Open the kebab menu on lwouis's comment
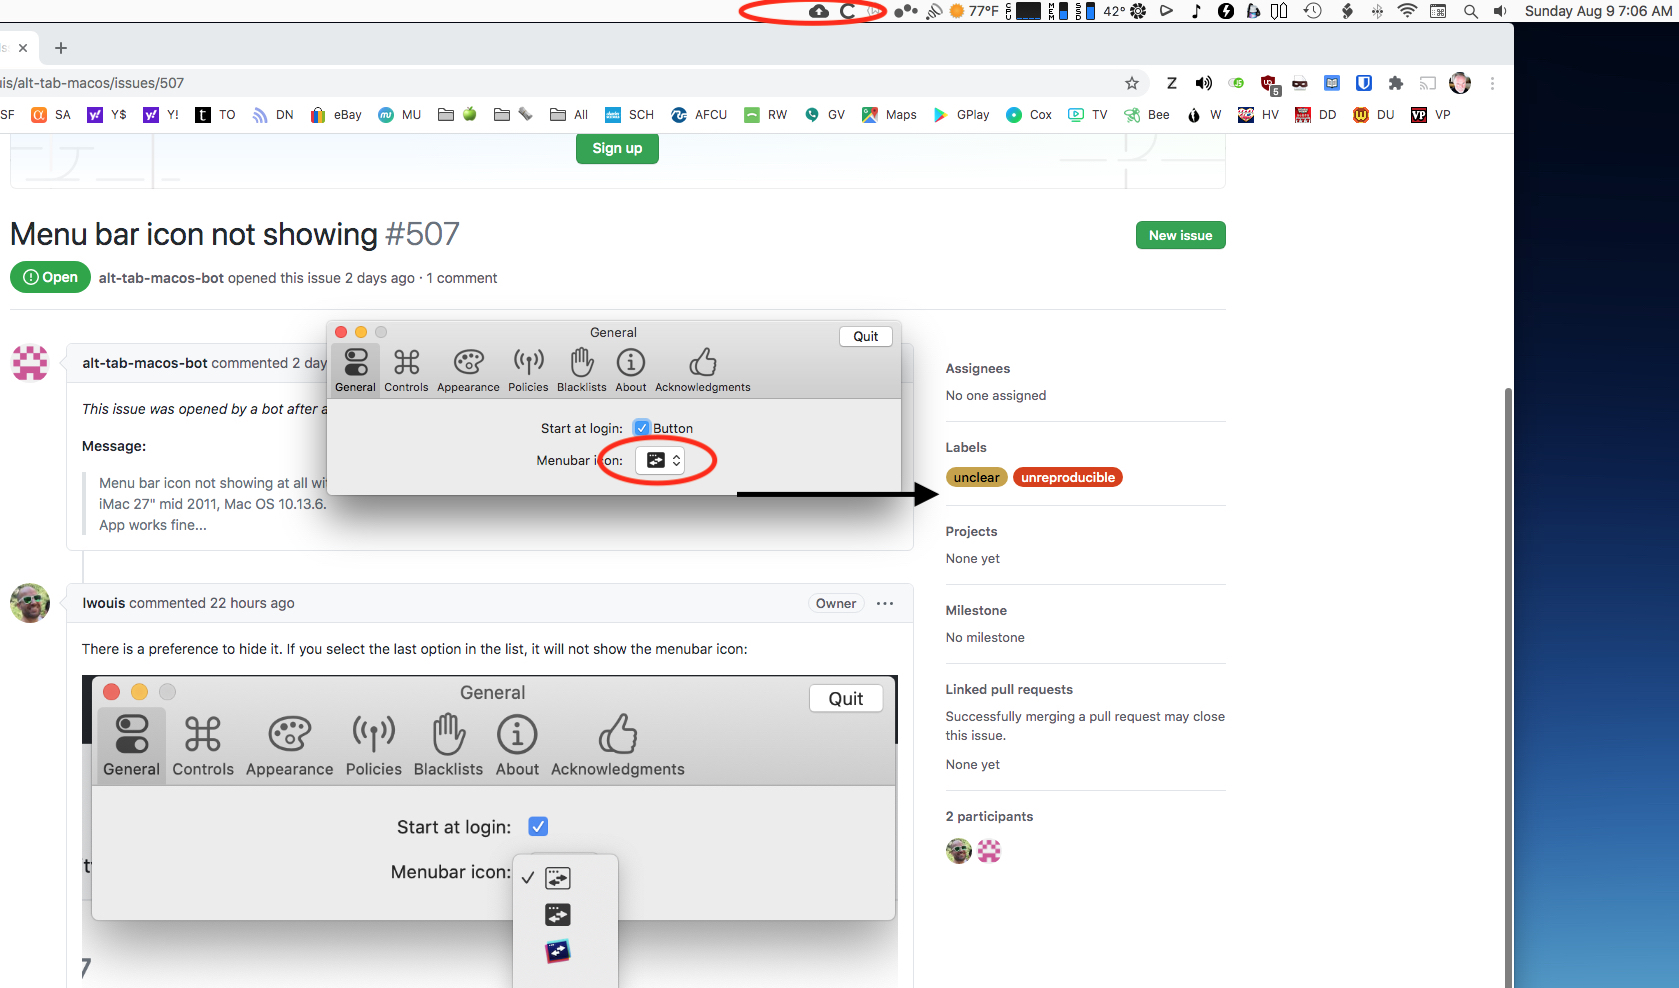1679x988 pixels. click(x=884, y=603)
